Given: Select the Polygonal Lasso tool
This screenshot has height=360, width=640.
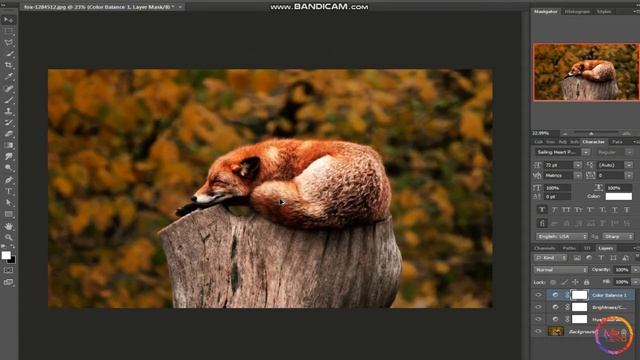Looking at the screenshot, I should click(x=8, y=42).
